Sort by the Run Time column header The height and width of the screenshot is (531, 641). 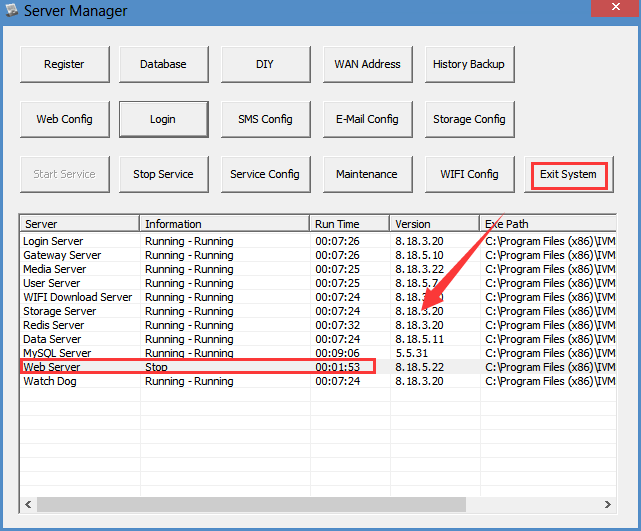[x=350, y=224]
